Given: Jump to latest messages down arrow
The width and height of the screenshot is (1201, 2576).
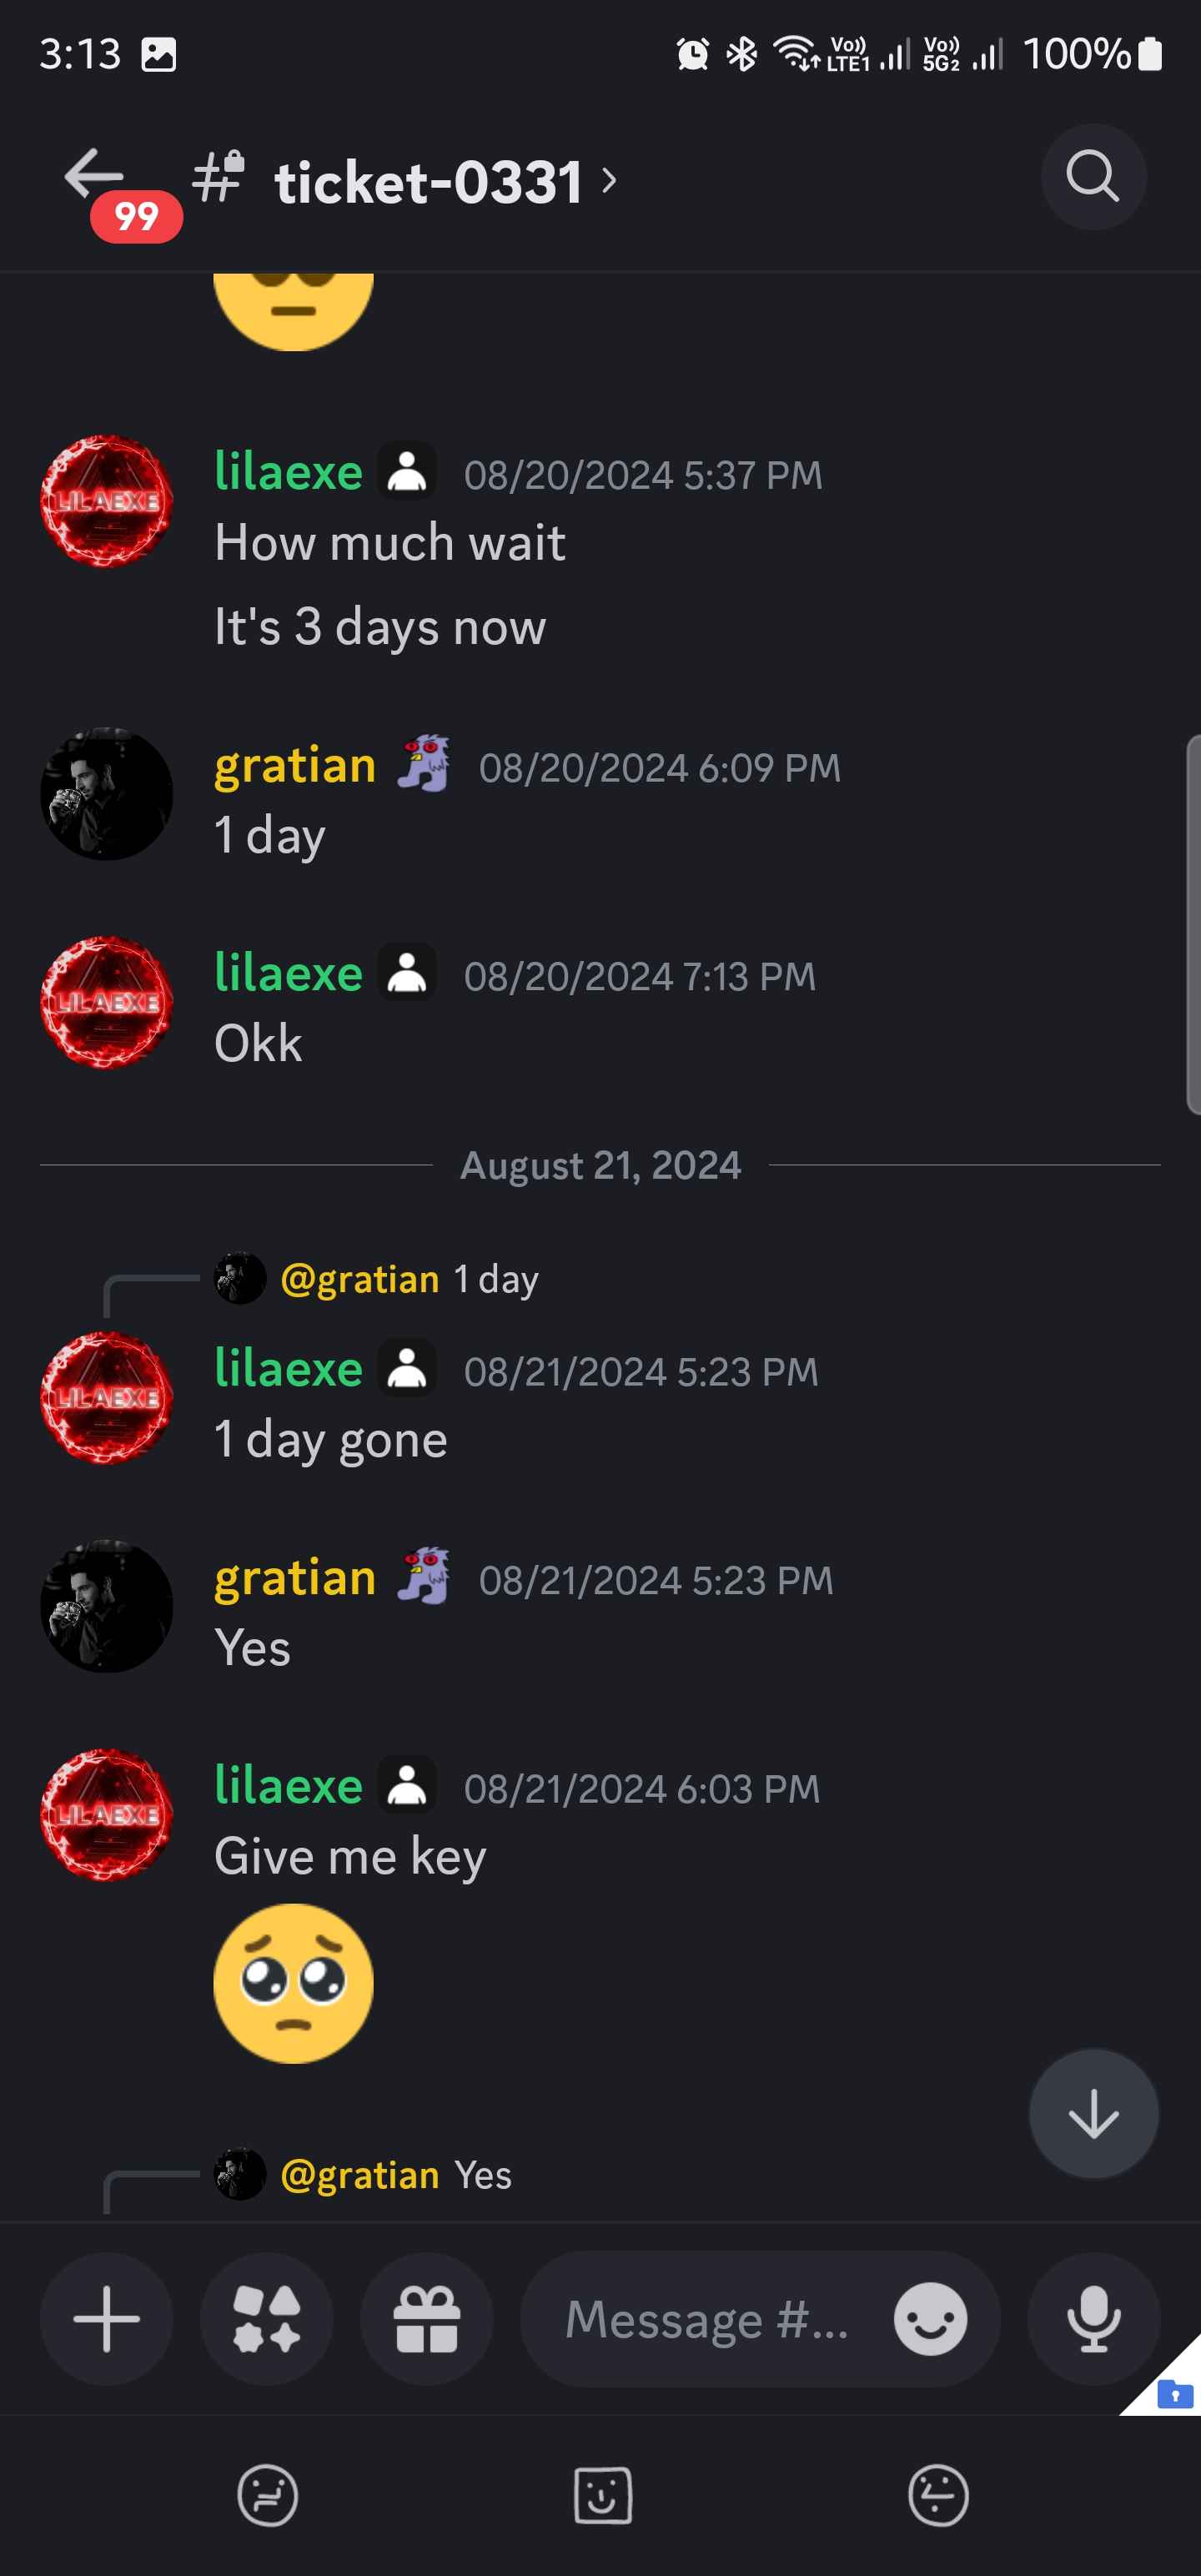Looking at the screenshot, I should pyautogui.click(x=1093, y=2114).
